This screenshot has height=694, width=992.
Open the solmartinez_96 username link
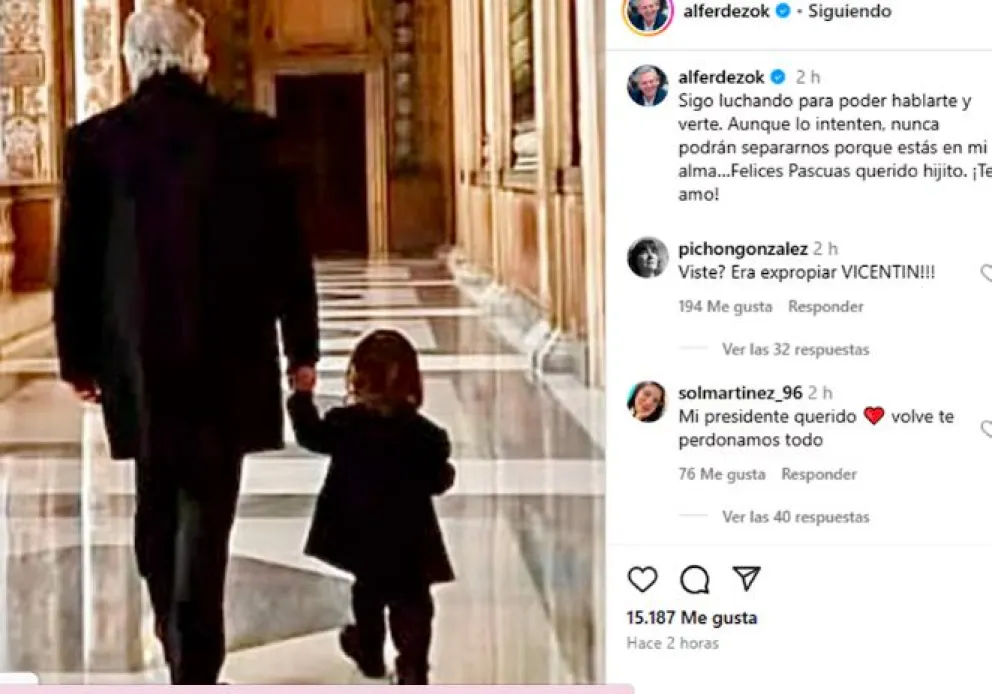click(740, 393)
